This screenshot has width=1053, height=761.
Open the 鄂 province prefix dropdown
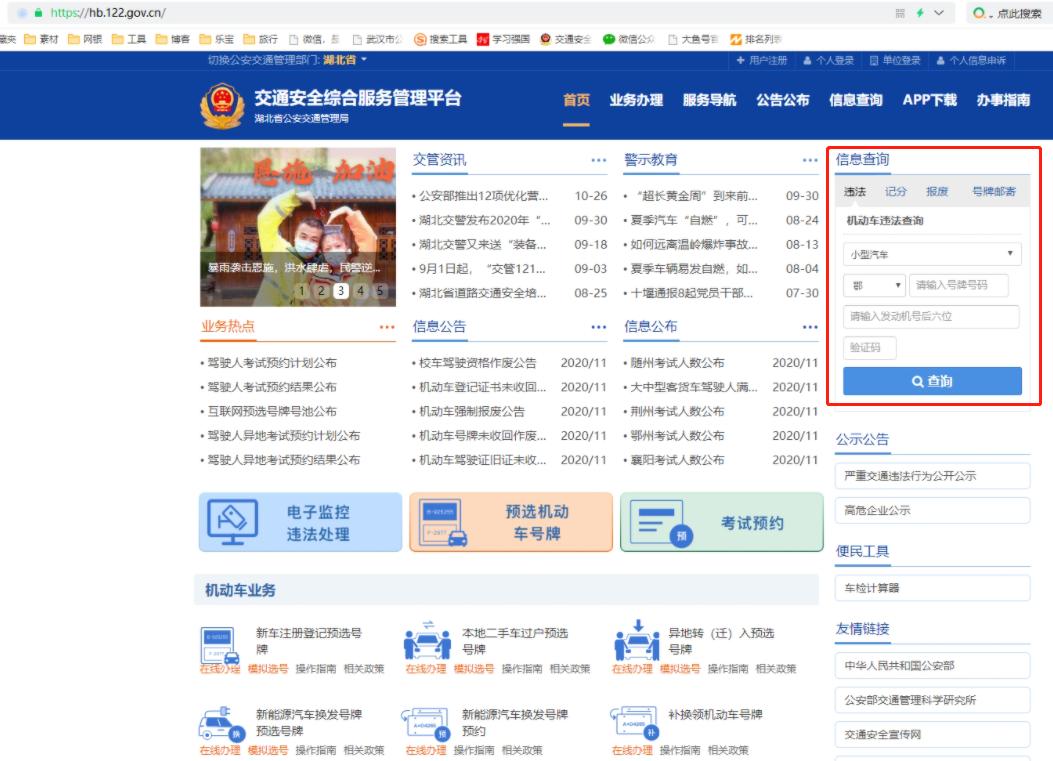coord(873,285)
